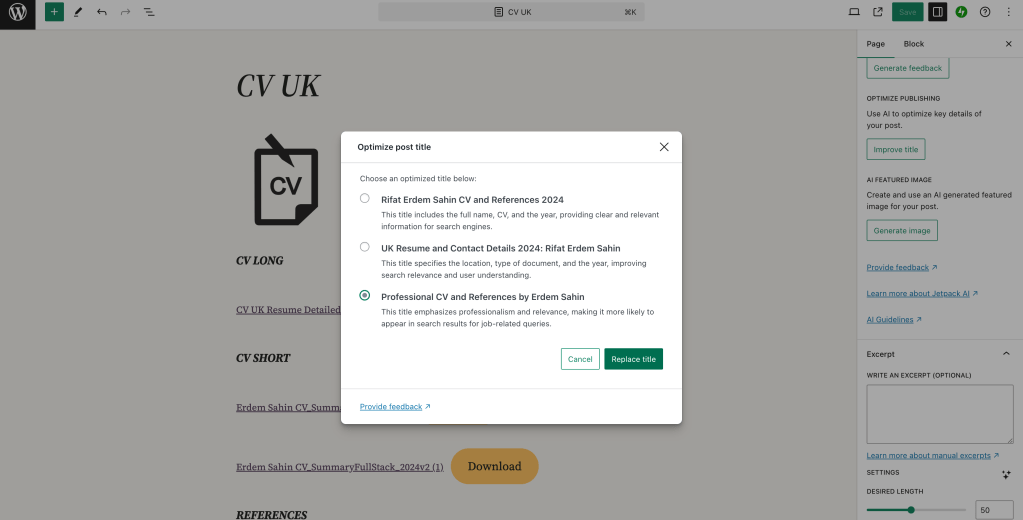Undo the last change

[x=102, y=12]
